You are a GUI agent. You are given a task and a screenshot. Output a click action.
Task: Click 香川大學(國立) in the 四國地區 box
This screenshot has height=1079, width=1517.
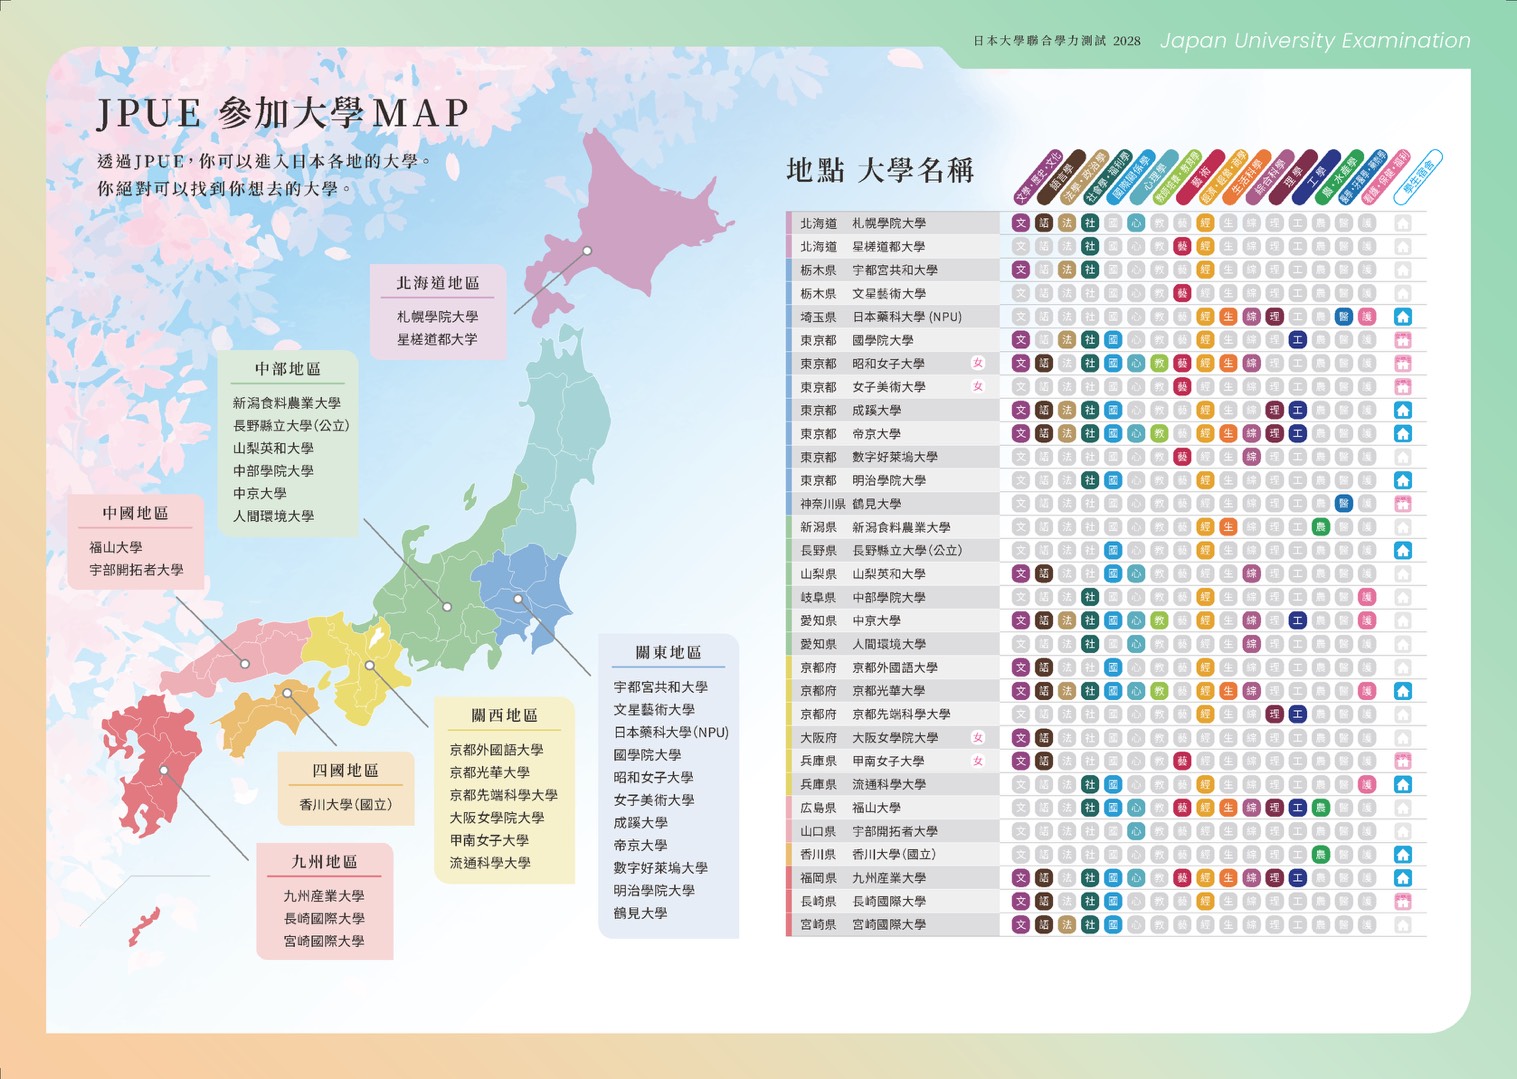[346, 804]
